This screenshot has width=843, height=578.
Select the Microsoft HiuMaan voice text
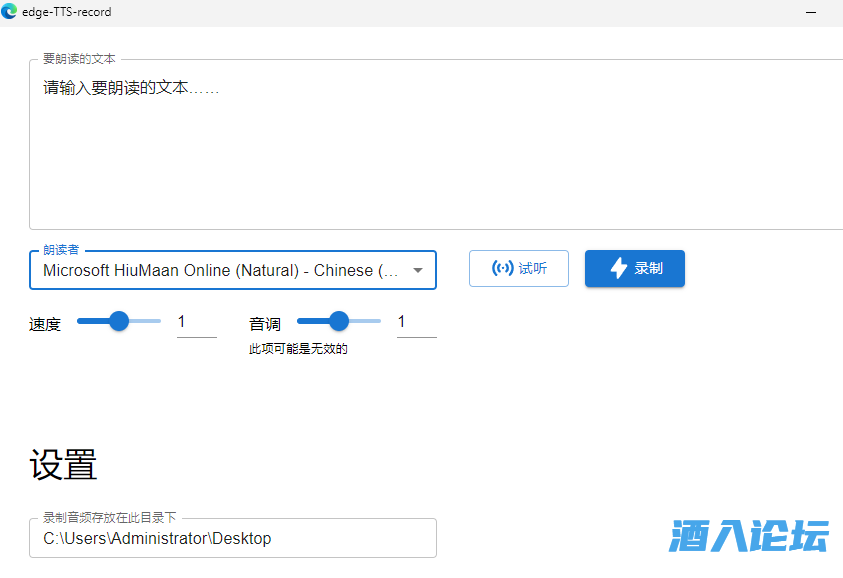click(x=220, y=270)
